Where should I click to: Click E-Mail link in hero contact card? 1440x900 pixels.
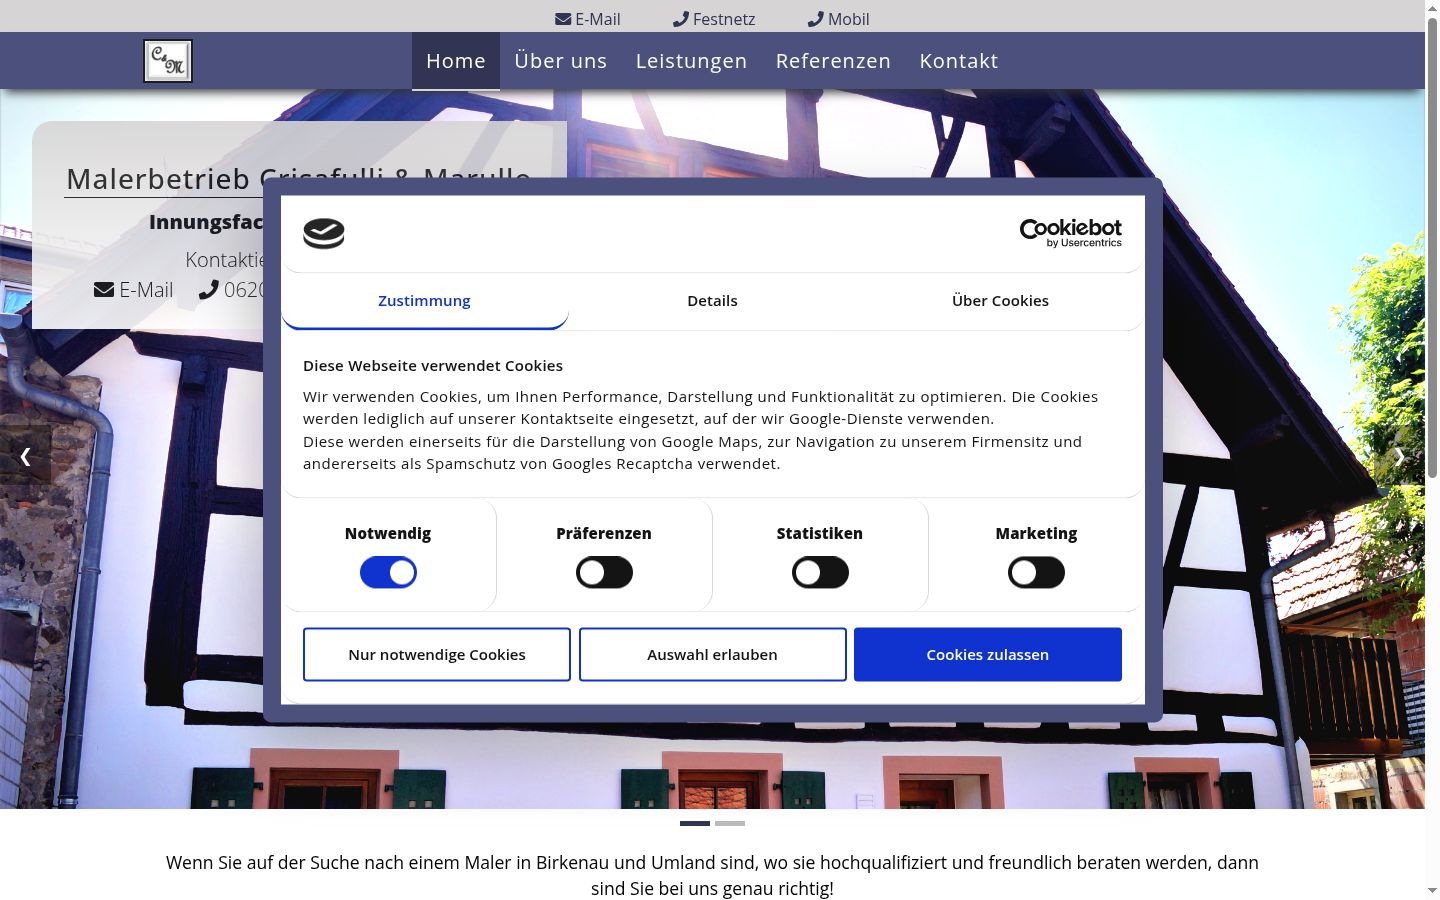click(134, 290)
